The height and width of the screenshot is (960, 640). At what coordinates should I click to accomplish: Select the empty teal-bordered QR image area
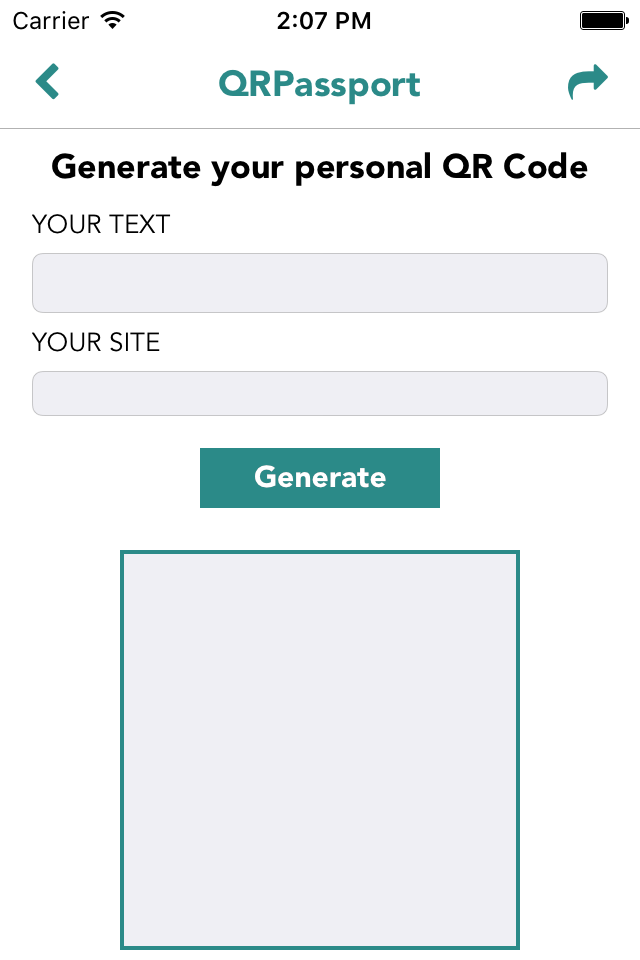pos(320,749)
